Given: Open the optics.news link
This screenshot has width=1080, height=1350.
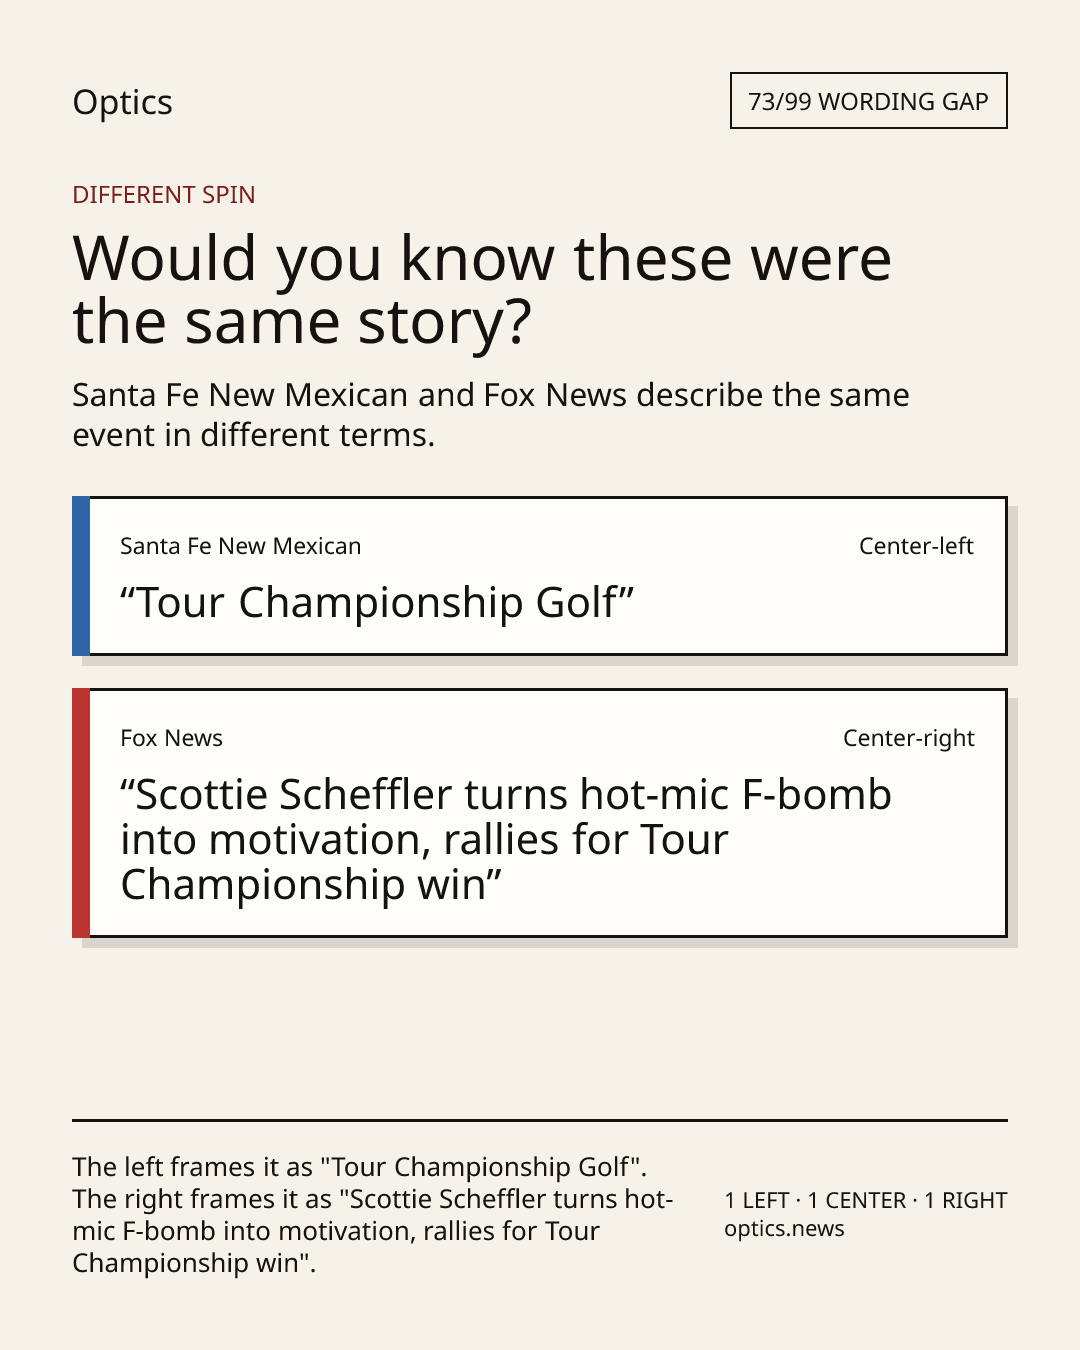Looking at the screenshot, I should [x=784, y=1228].
